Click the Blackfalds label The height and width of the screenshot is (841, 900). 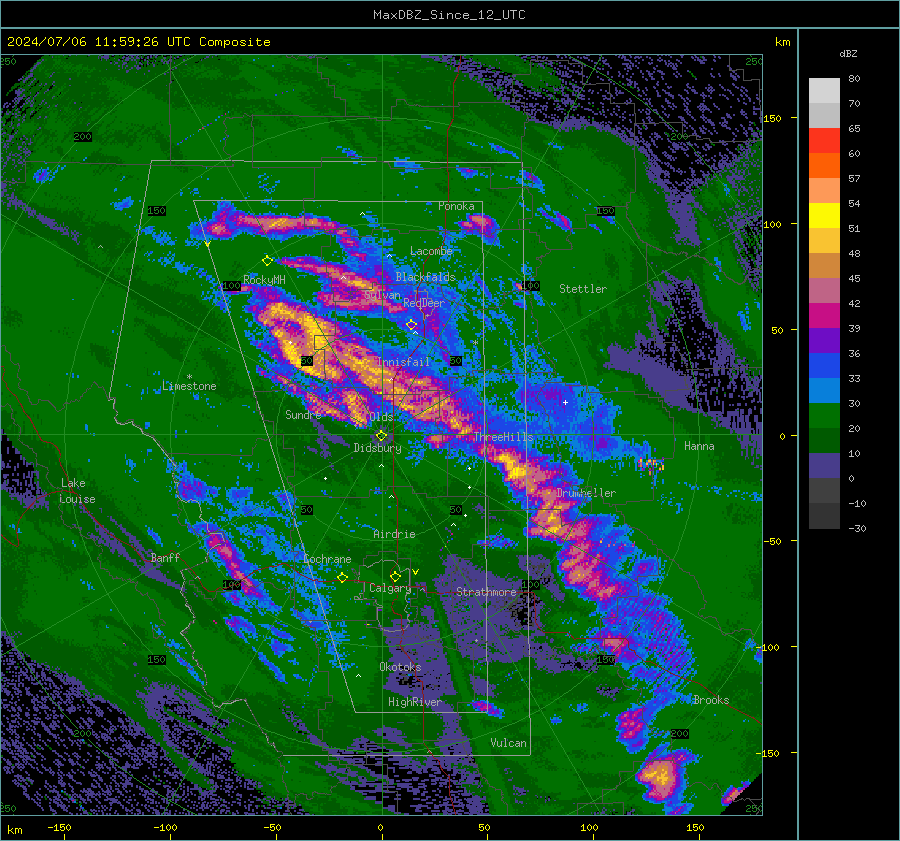(x=425, y=277)
